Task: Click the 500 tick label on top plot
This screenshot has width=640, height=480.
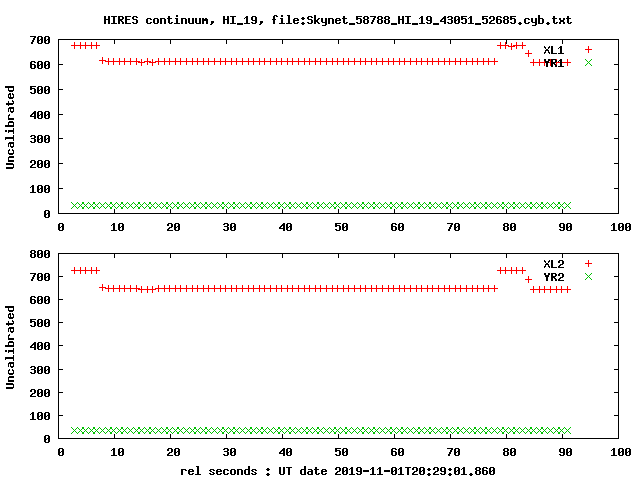Action: point(40,90)
